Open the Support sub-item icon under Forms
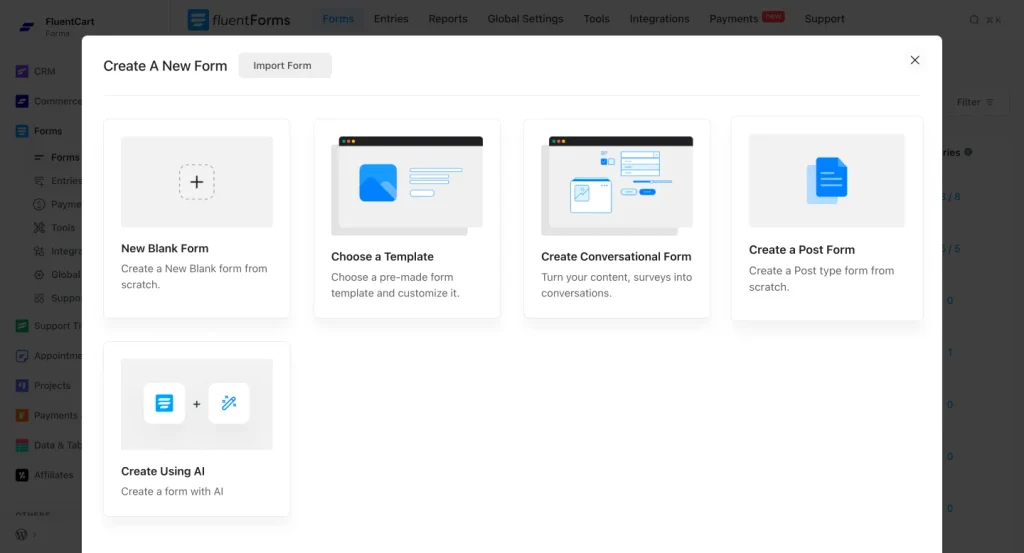This screenshot has width=1024, height=553. pos(39,298)
